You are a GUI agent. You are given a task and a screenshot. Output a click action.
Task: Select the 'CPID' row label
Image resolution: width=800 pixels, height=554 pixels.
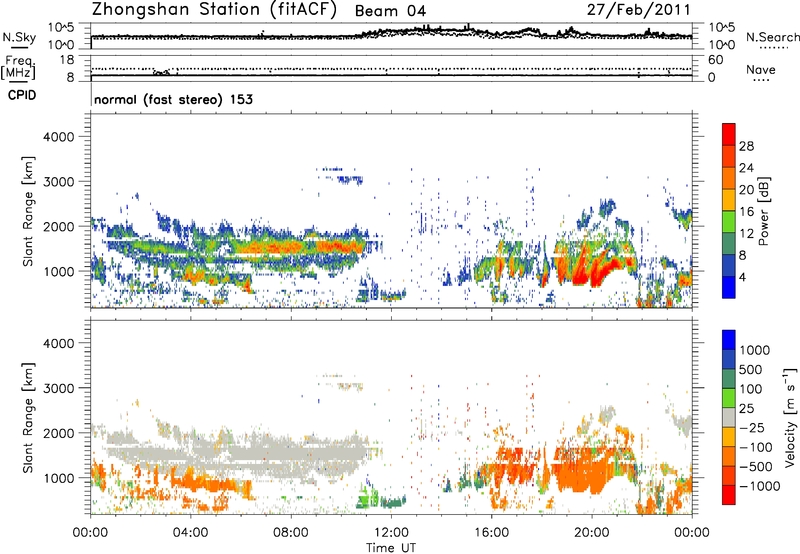(x=22, y=95)
